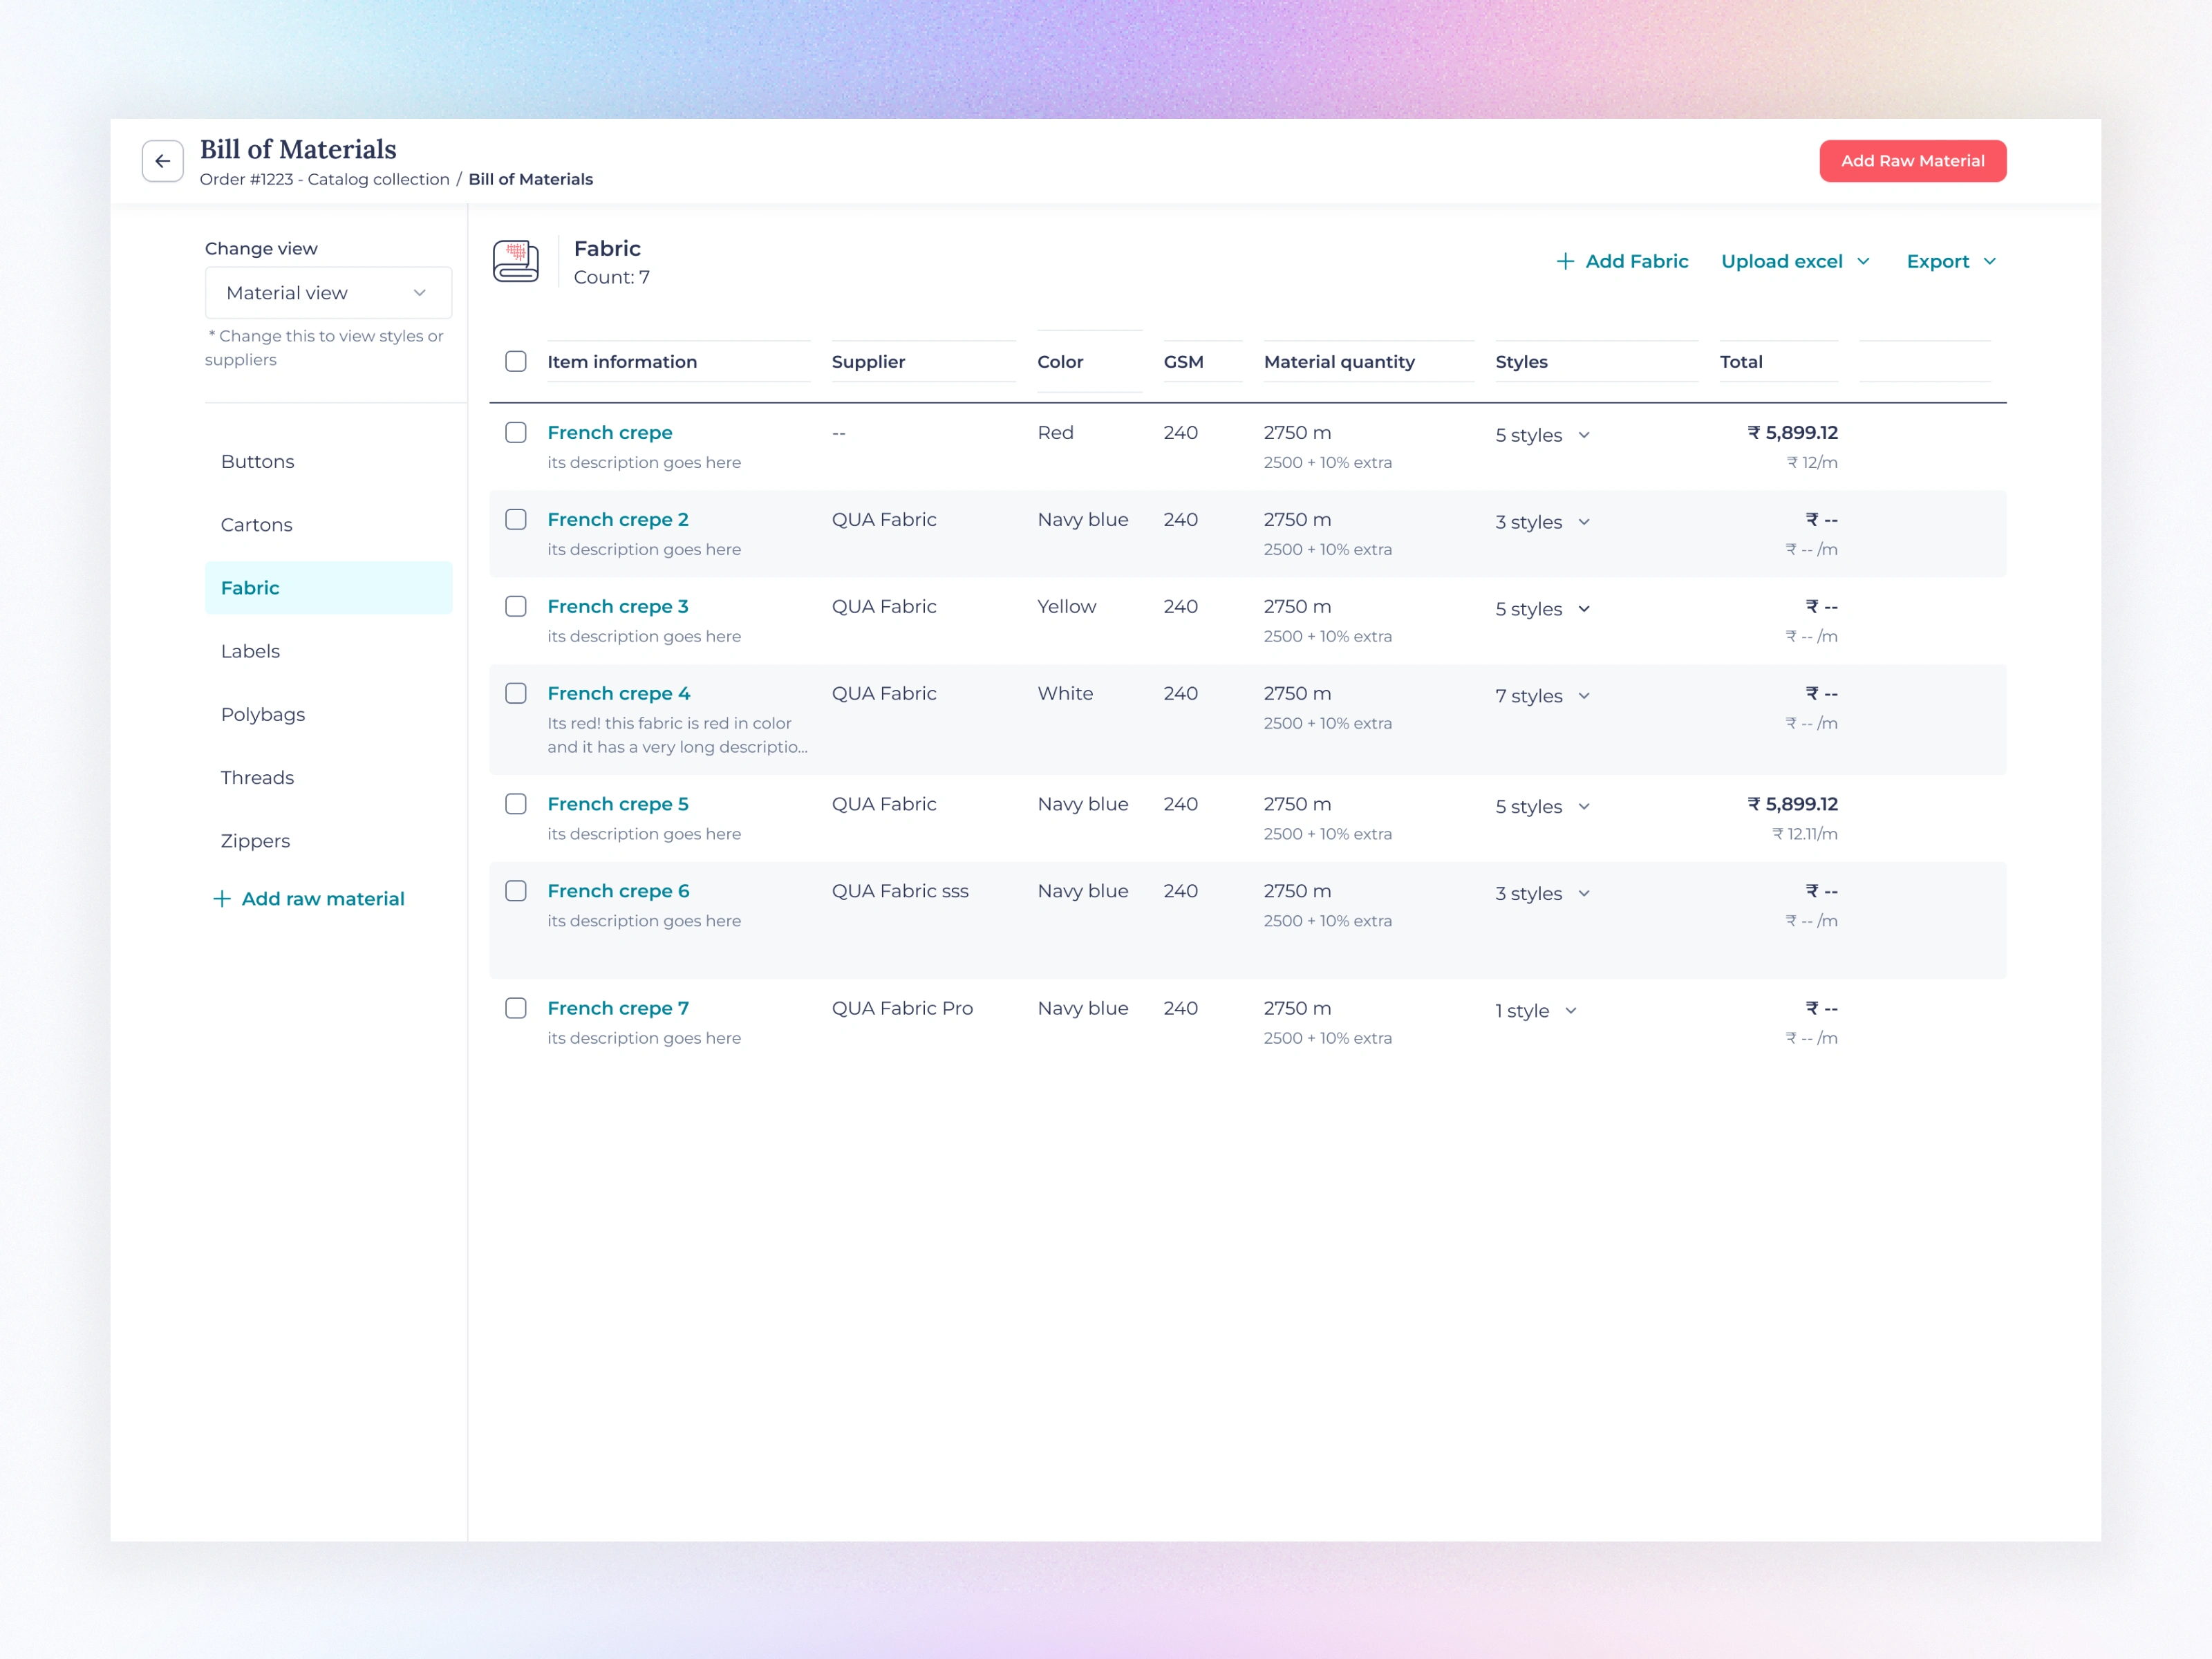2212x1659 pixels.
Task: Check the French crepe 5 row checkbox
Action: tap(516, 804)
